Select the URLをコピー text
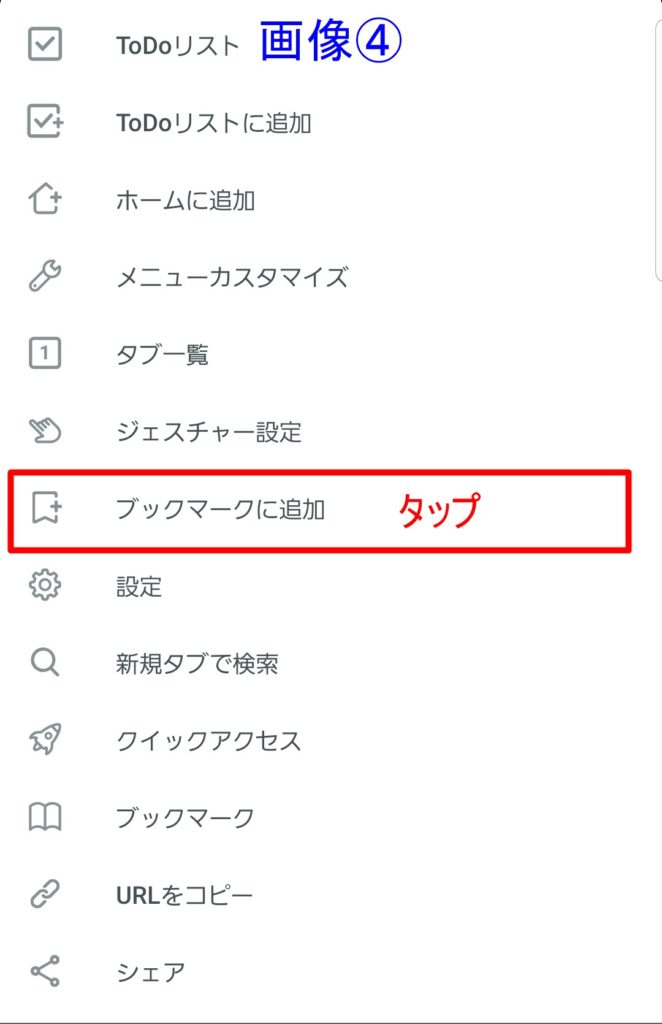662x1024 pixels. (x=184, y=895)
